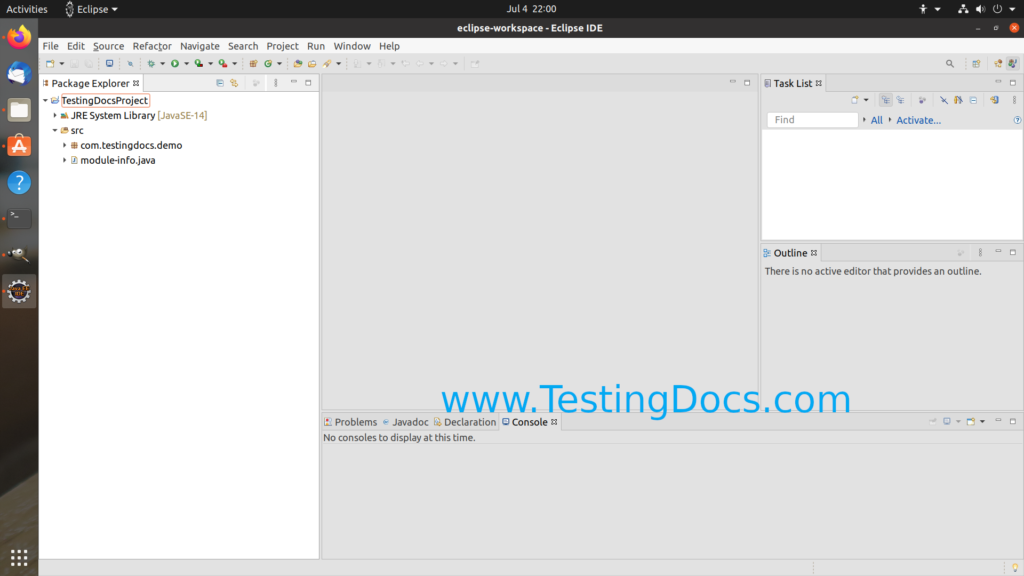Expand com.testingdocs.demo package

point(64,145)
